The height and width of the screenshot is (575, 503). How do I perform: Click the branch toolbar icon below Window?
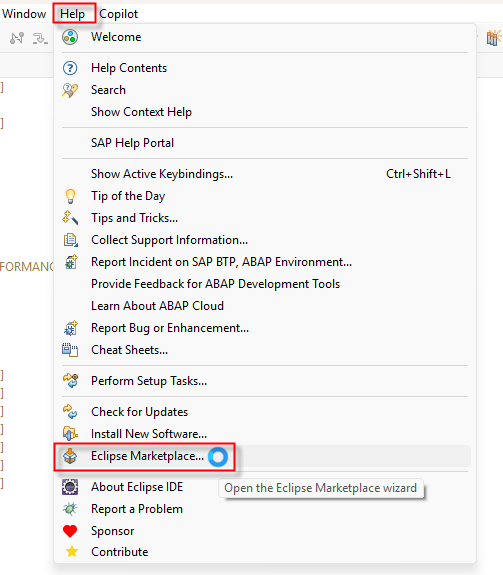point(17,38)
